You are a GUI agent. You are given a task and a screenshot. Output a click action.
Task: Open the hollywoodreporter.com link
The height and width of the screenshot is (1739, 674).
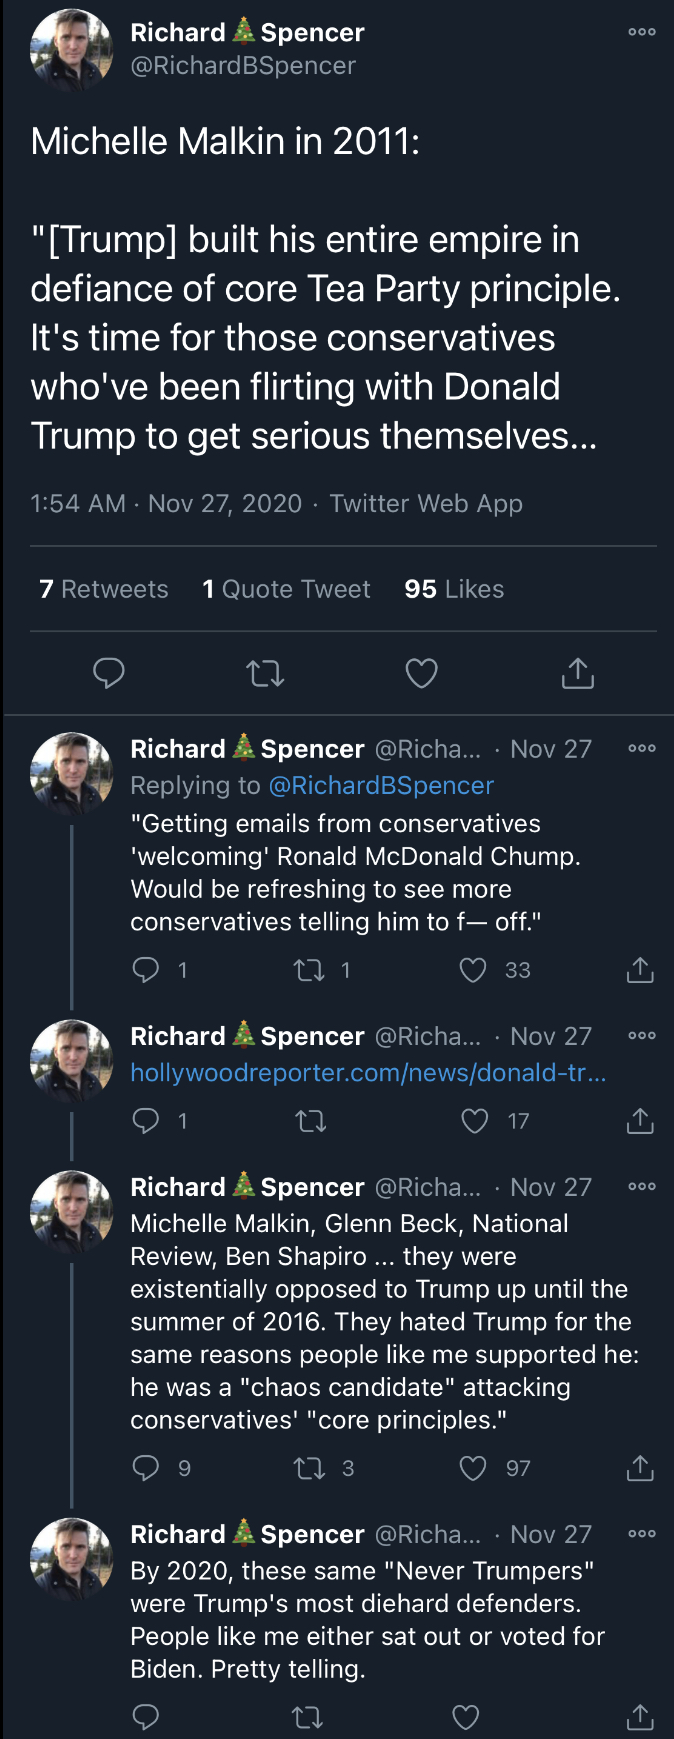(368, 1072)
